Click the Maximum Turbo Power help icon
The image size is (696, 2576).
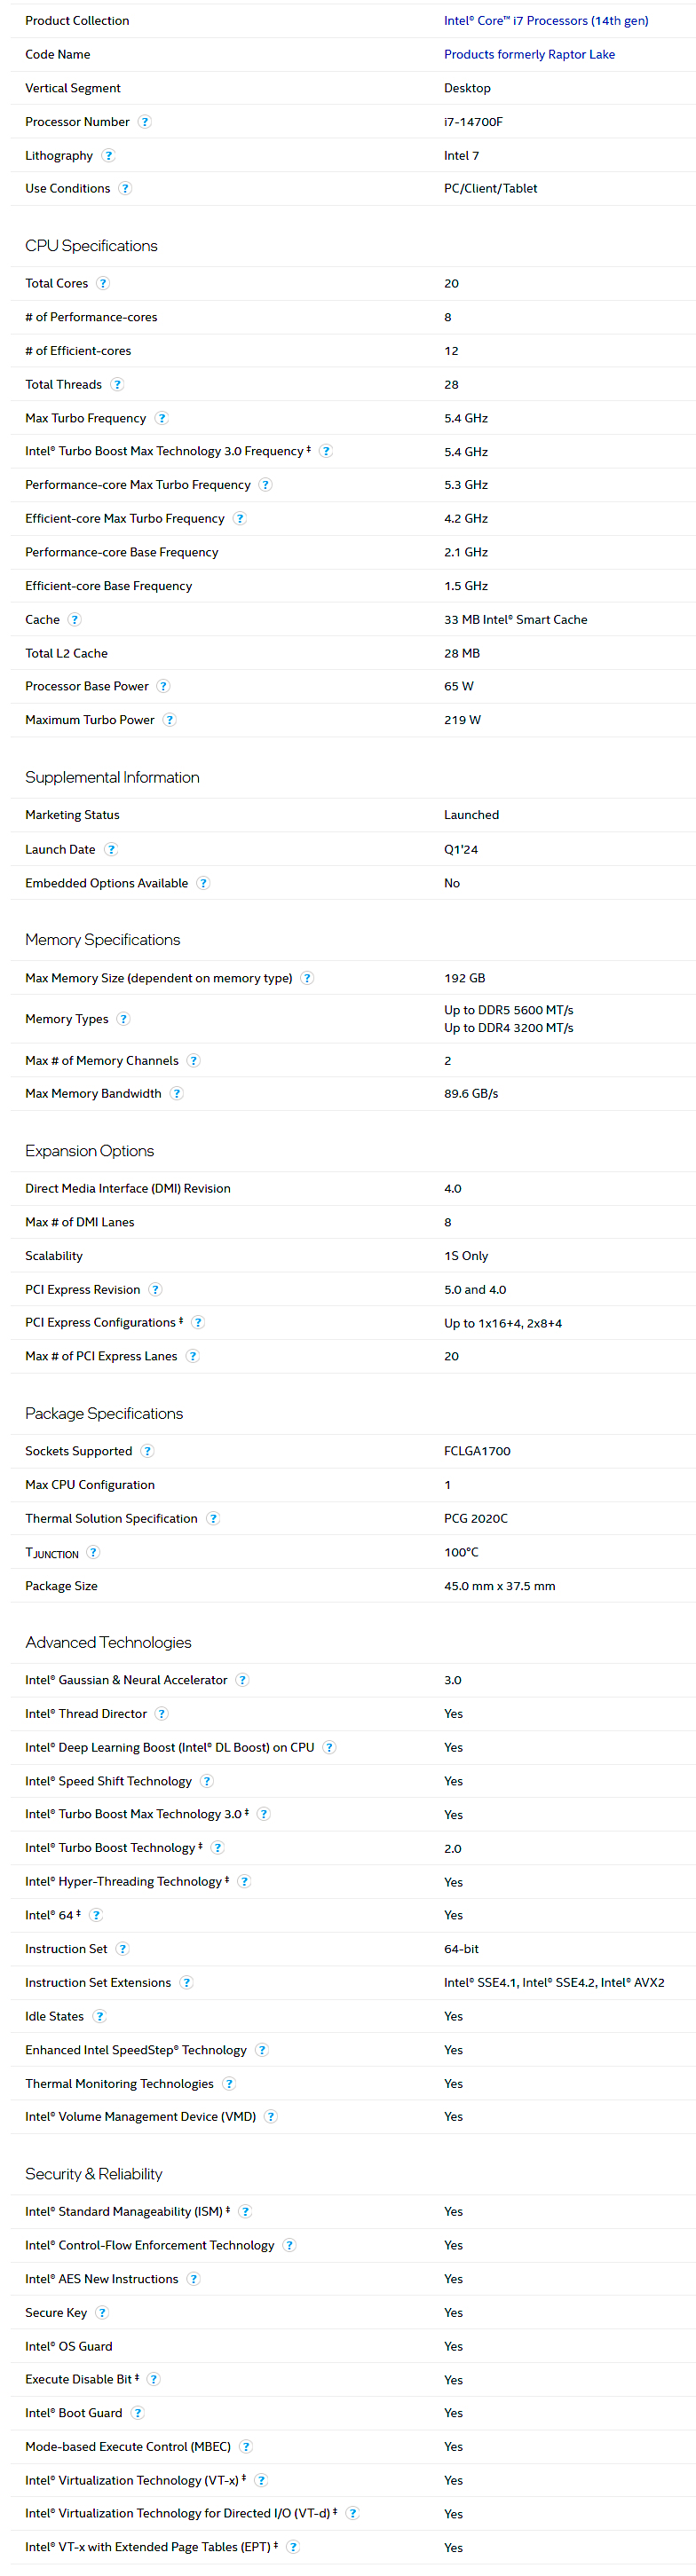(170, 720)
